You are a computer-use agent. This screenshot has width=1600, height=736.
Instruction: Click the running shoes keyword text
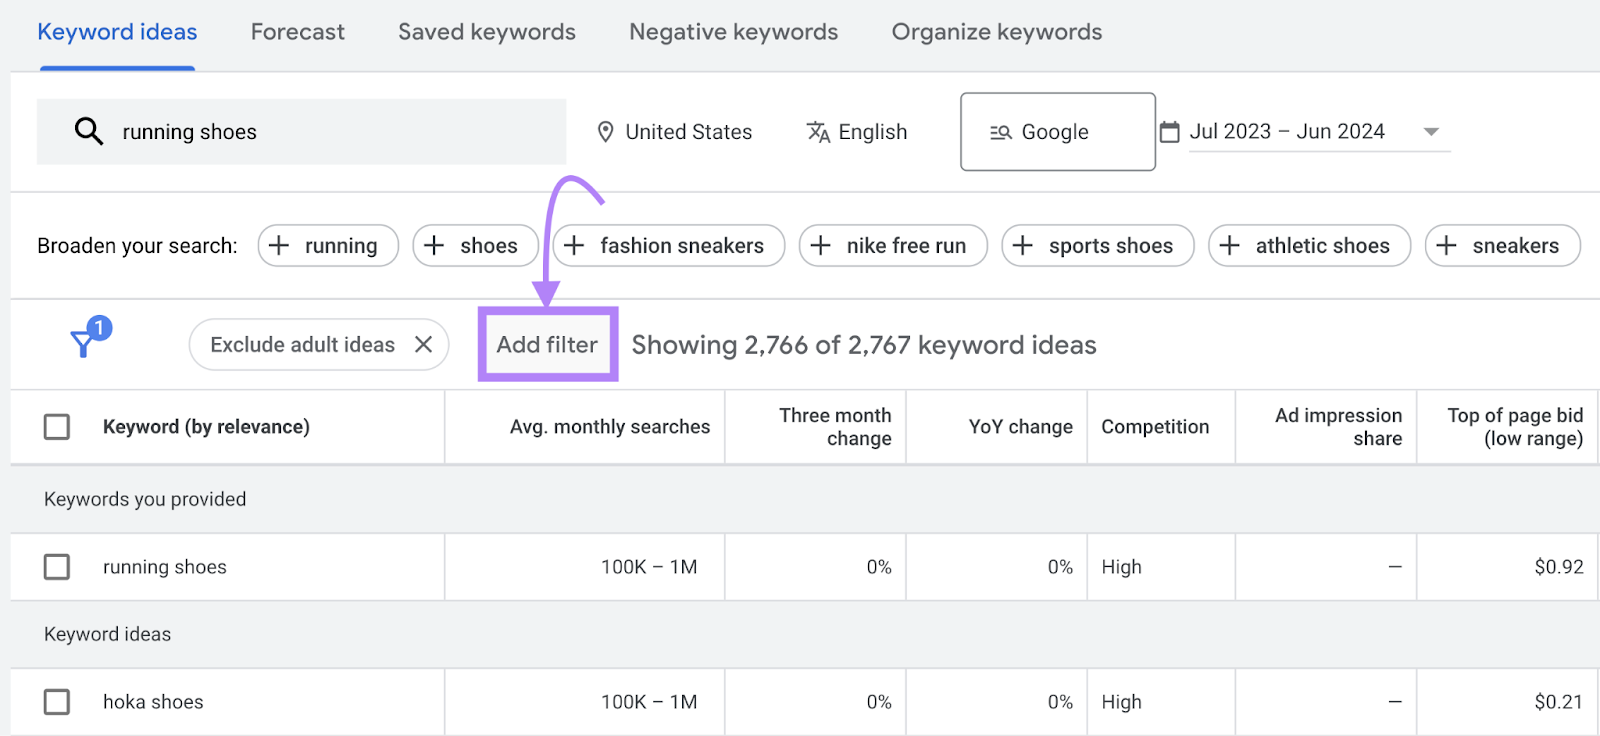[165, 567]
